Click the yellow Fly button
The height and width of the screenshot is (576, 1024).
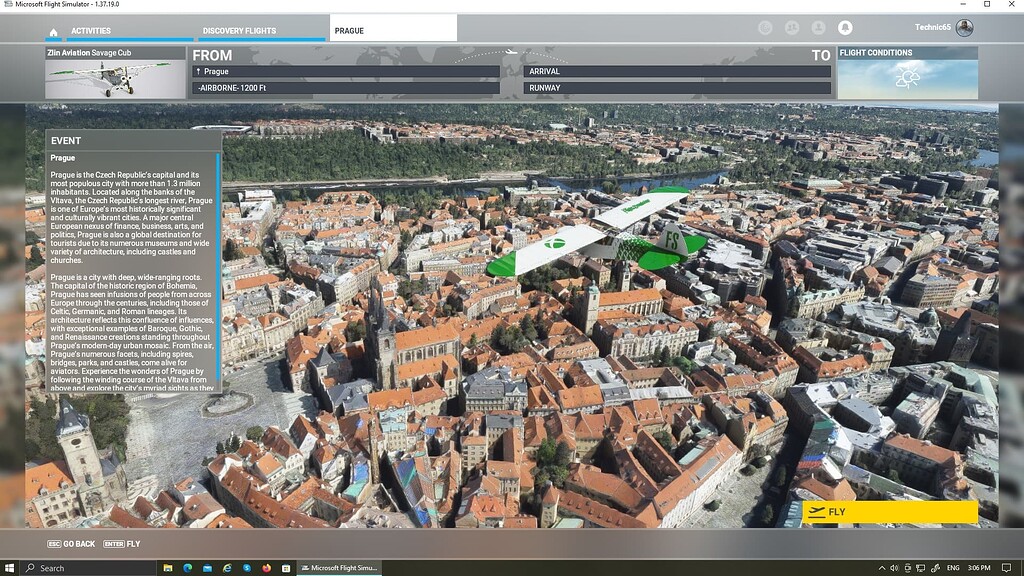[890, 512]
